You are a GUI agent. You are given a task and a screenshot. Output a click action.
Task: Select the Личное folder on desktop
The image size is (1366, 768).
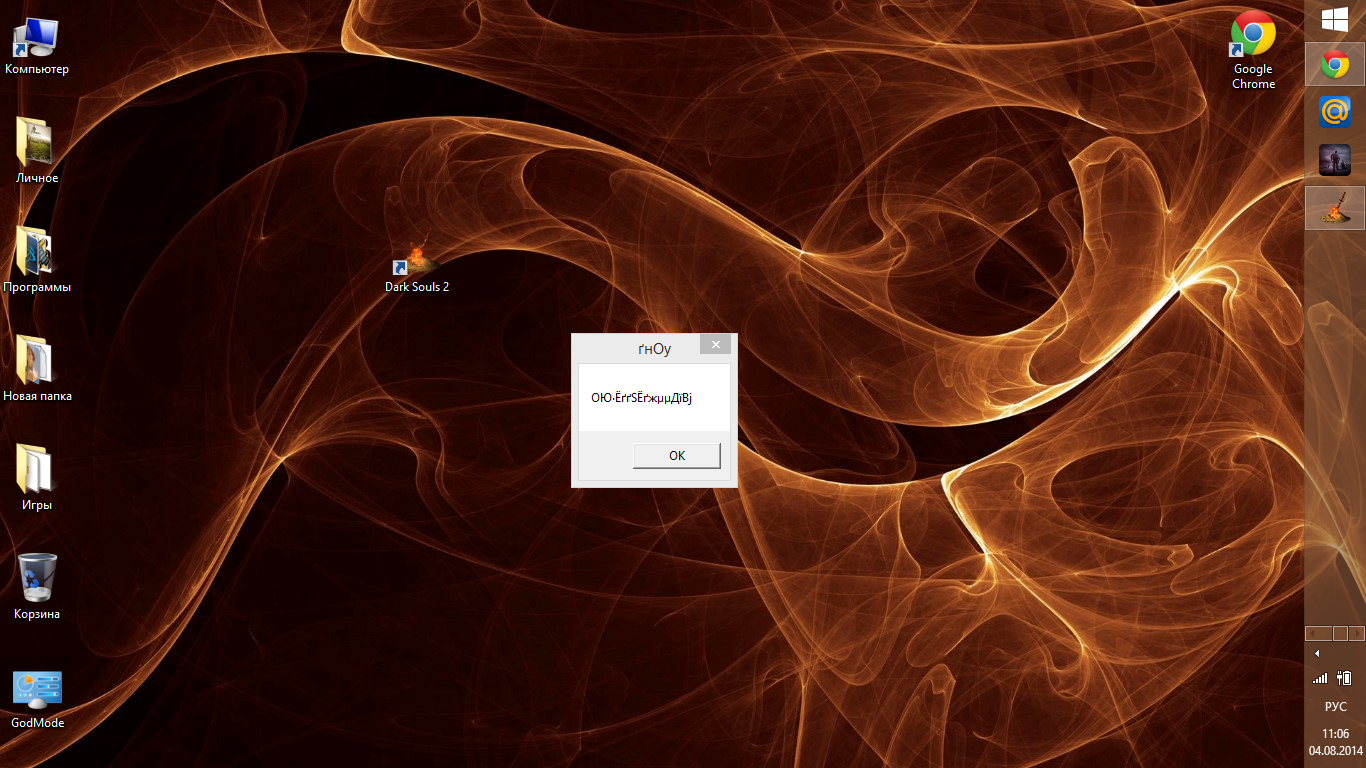tap(37, 151)
